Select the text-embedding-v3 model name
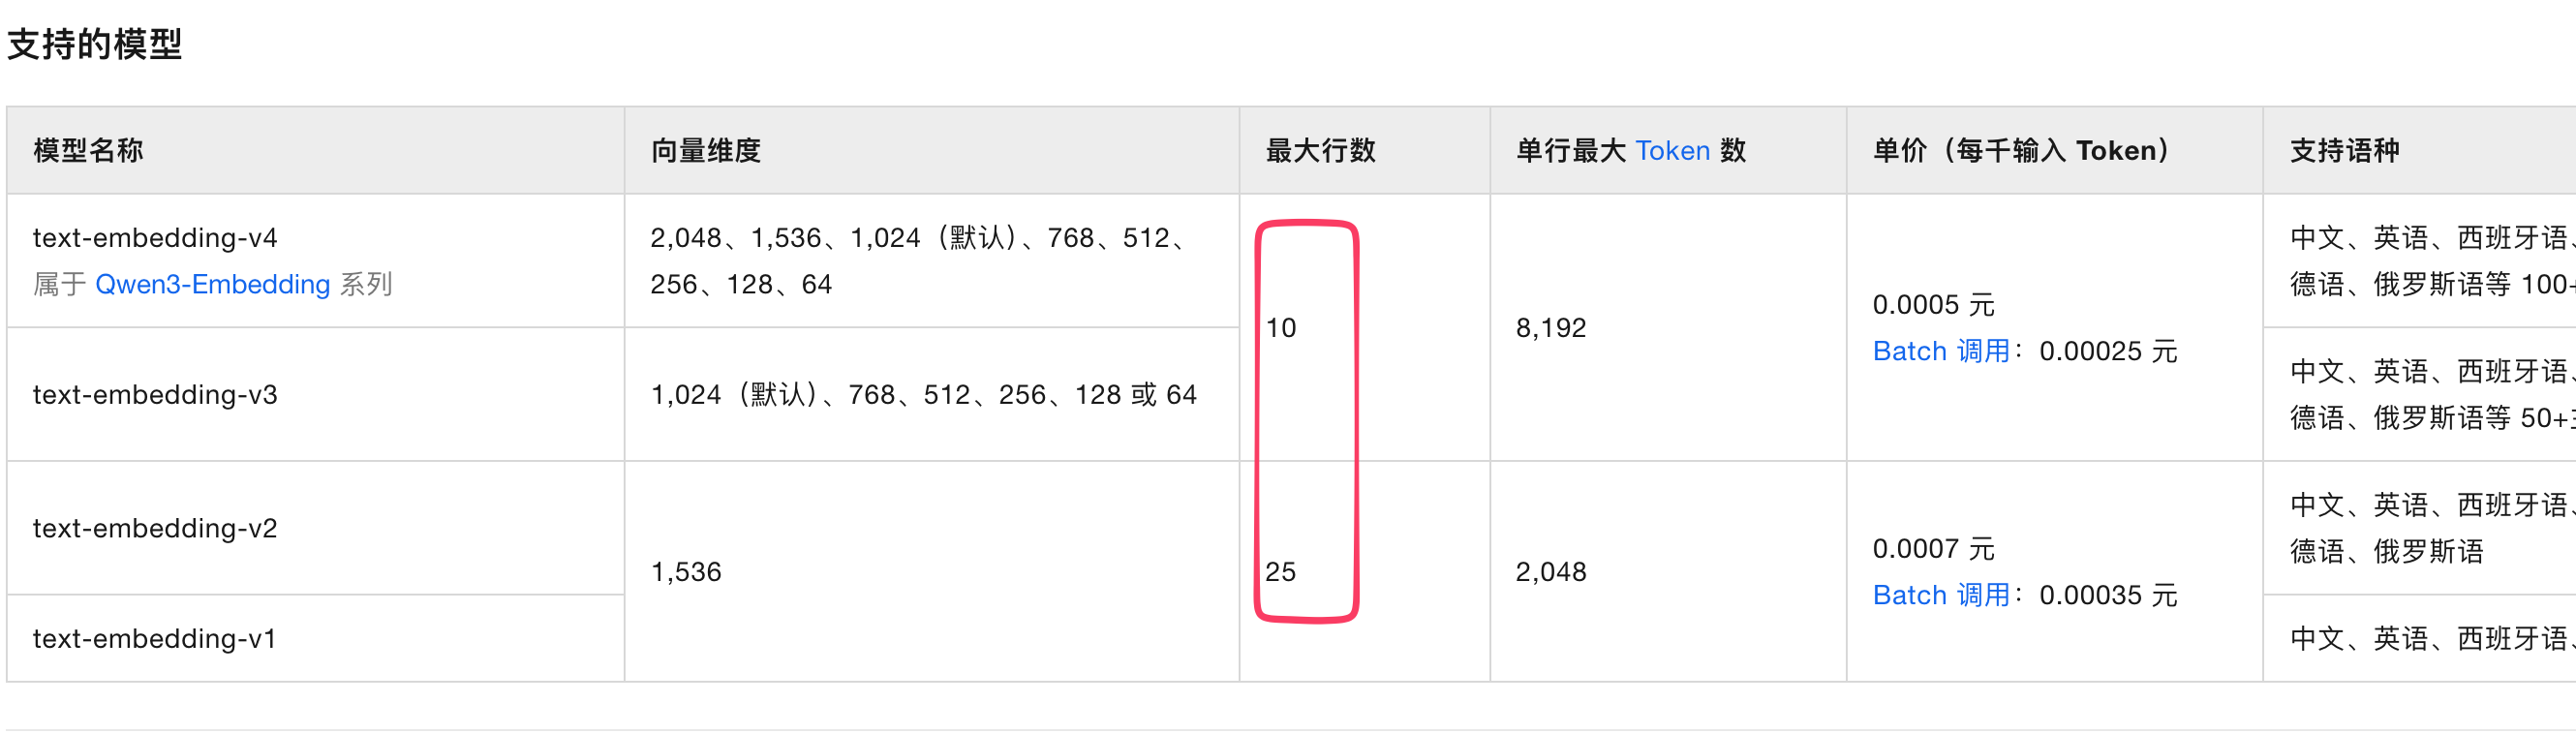 pyautogui.click(x=155, y=395)
